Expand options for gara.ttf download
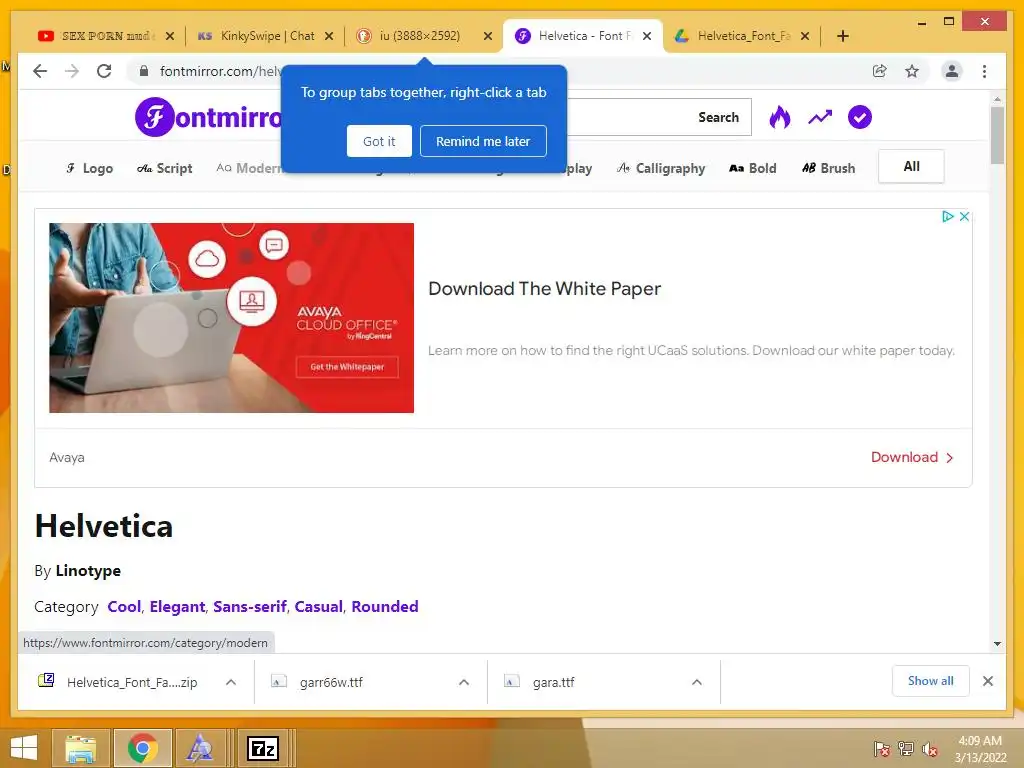 pos(697,682)
